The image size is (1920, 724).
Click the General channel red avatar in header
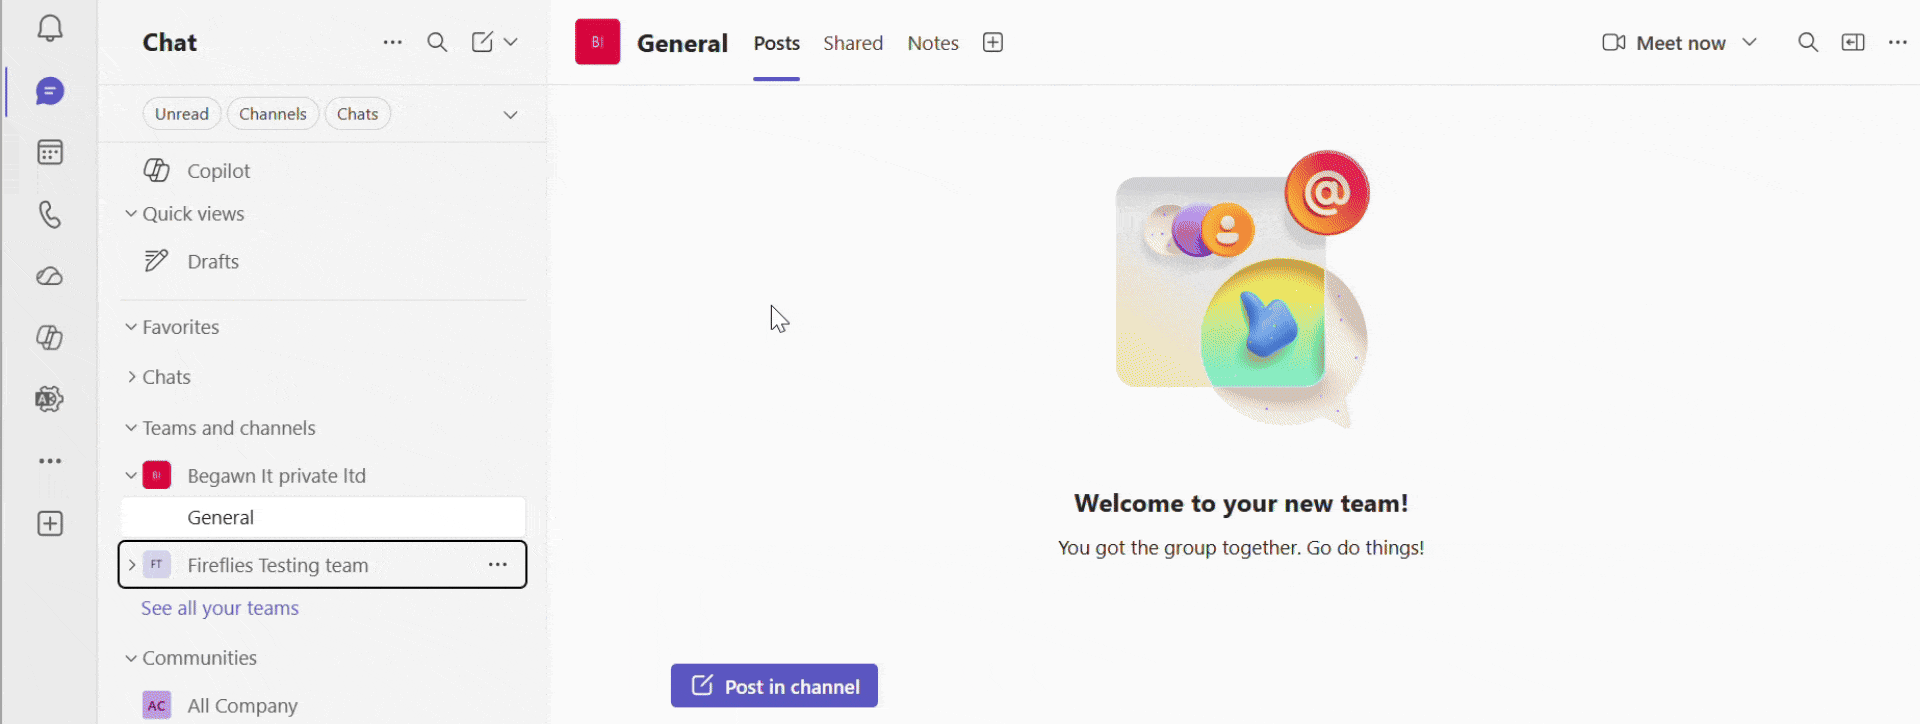click(597, 42)
